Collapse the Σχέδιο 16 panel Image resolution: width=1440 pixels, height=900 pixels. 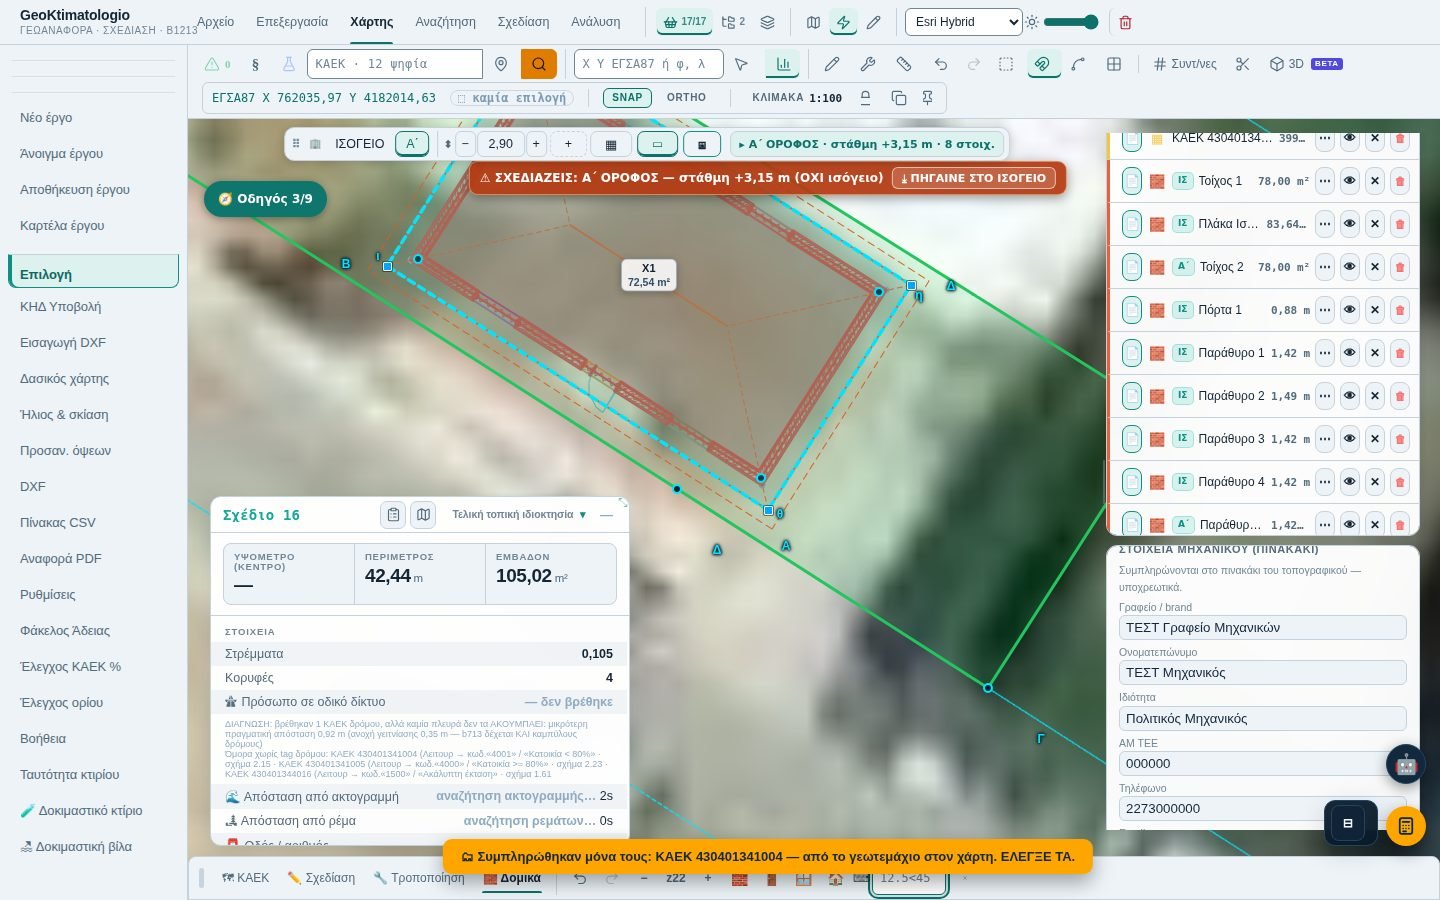(x=606, y=515)
